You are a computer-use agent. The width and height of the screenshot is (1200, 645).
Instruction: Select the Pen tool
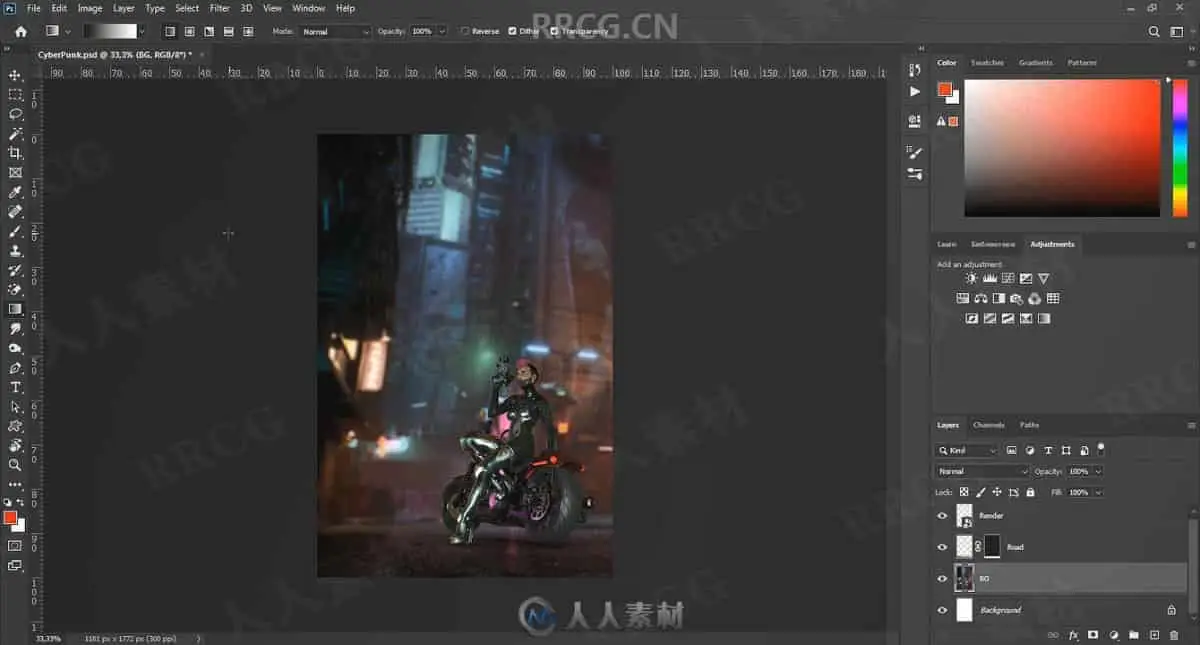(15, 368)
